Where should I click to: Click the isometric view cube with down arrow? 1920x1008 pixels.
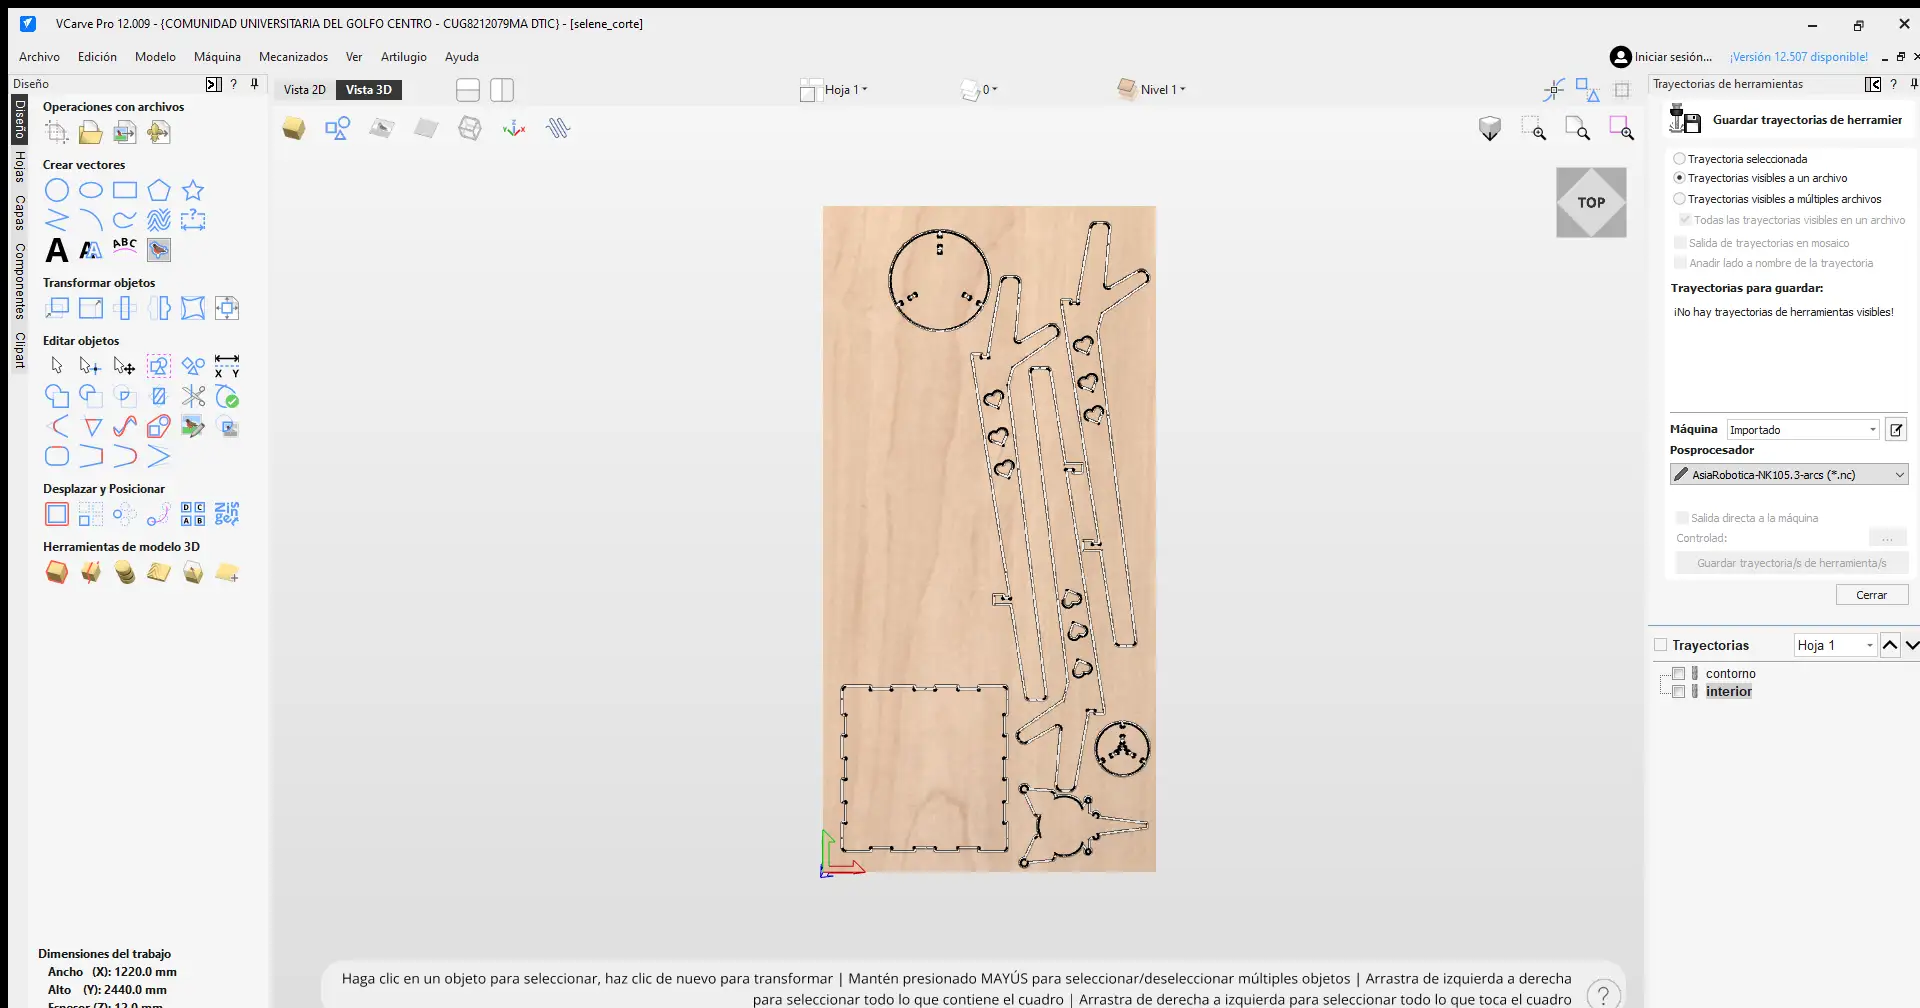[x=1490, y=128]
